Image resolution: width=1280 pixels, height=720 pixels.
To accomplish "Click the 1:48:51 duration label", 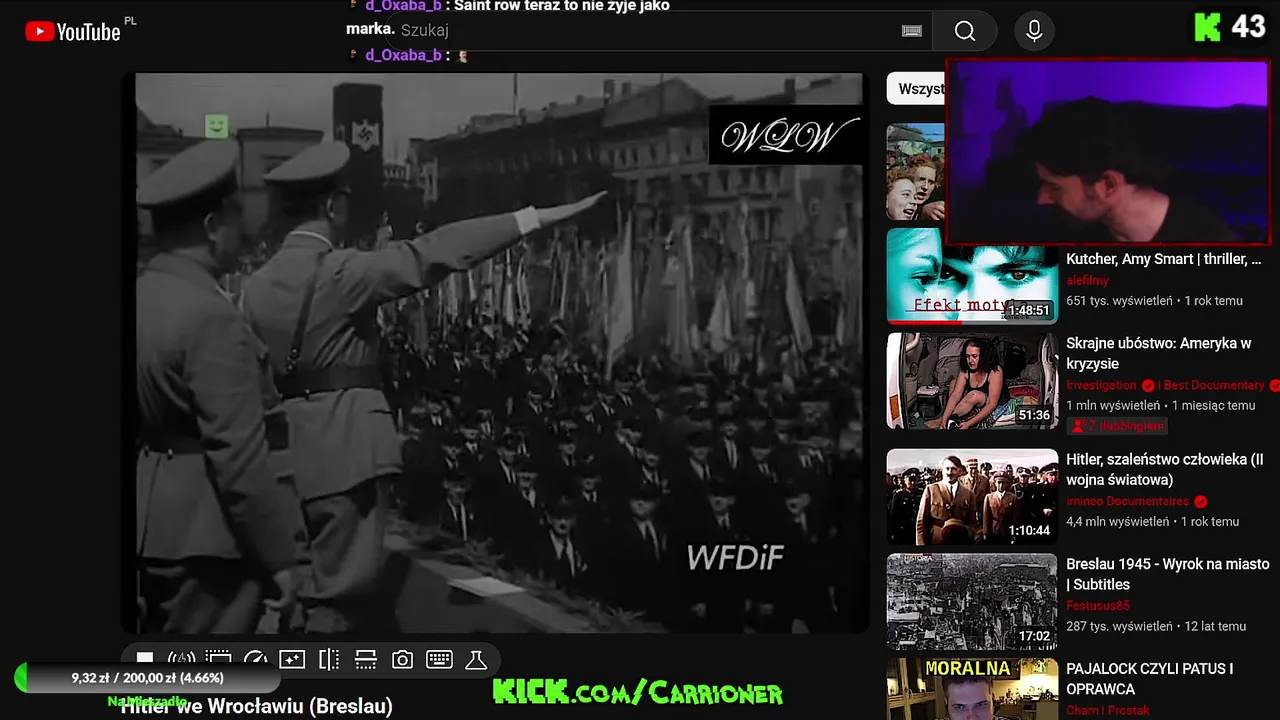I will [1028, 310].
